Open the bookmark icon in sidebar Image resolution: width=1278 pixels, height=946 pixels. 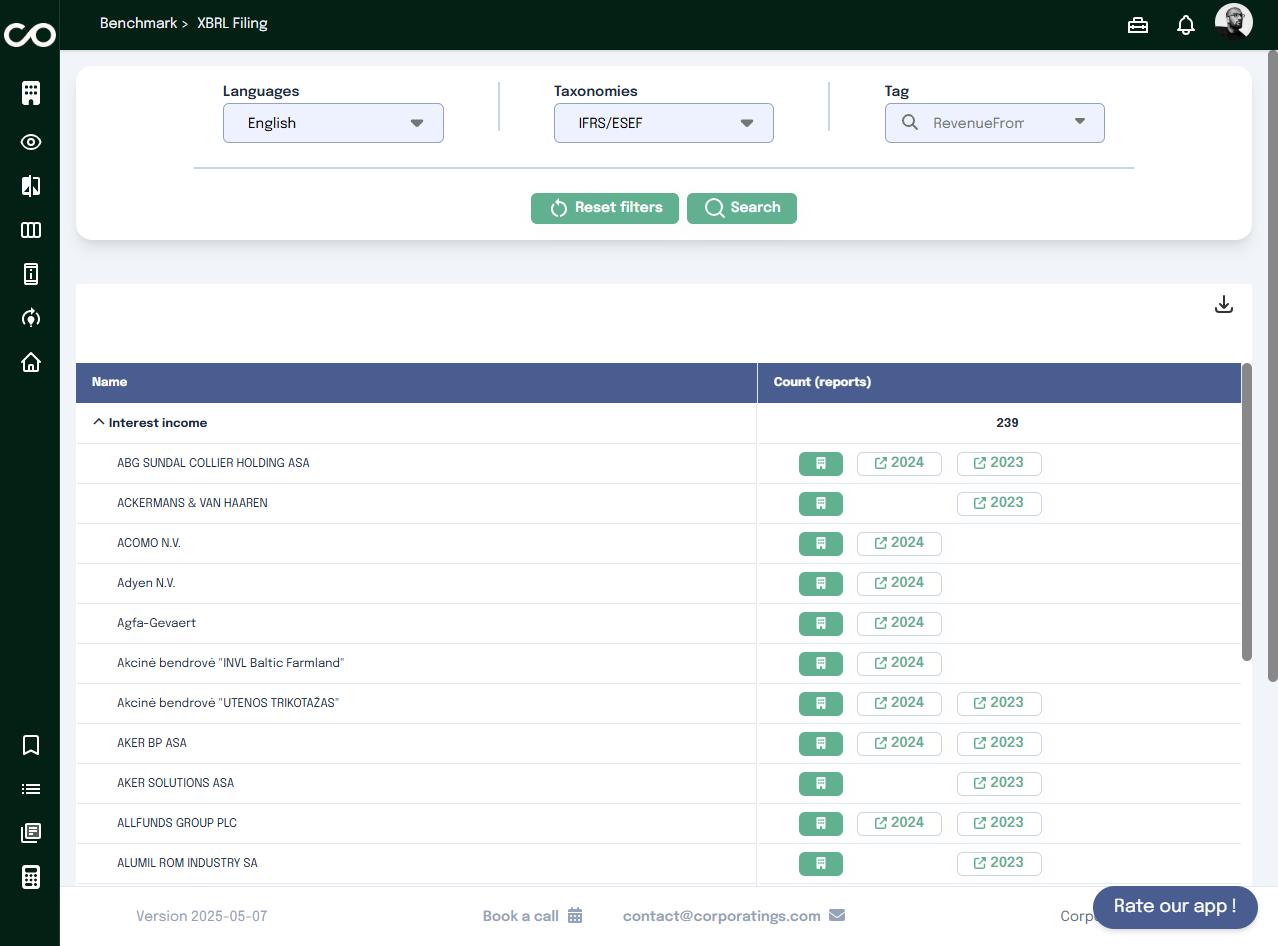point(31,745)
